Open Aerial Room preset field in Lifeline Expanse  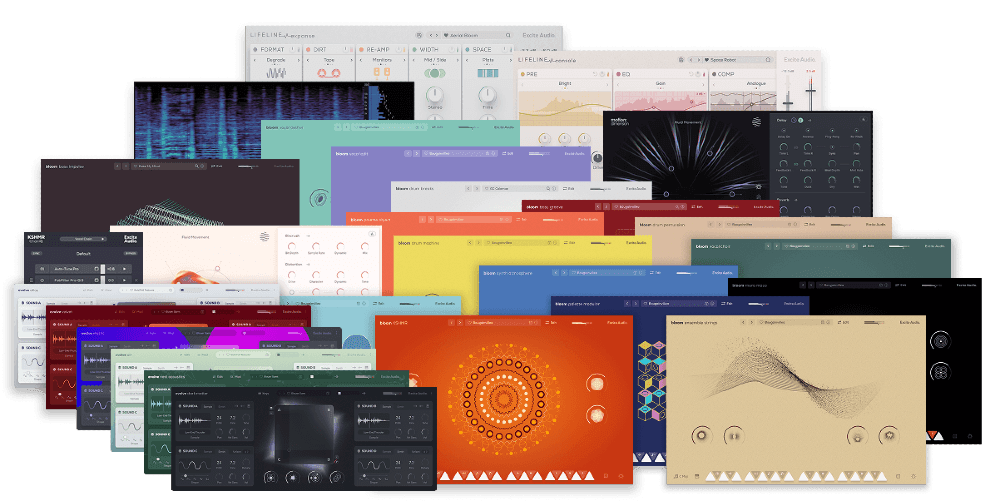(477, 35)
